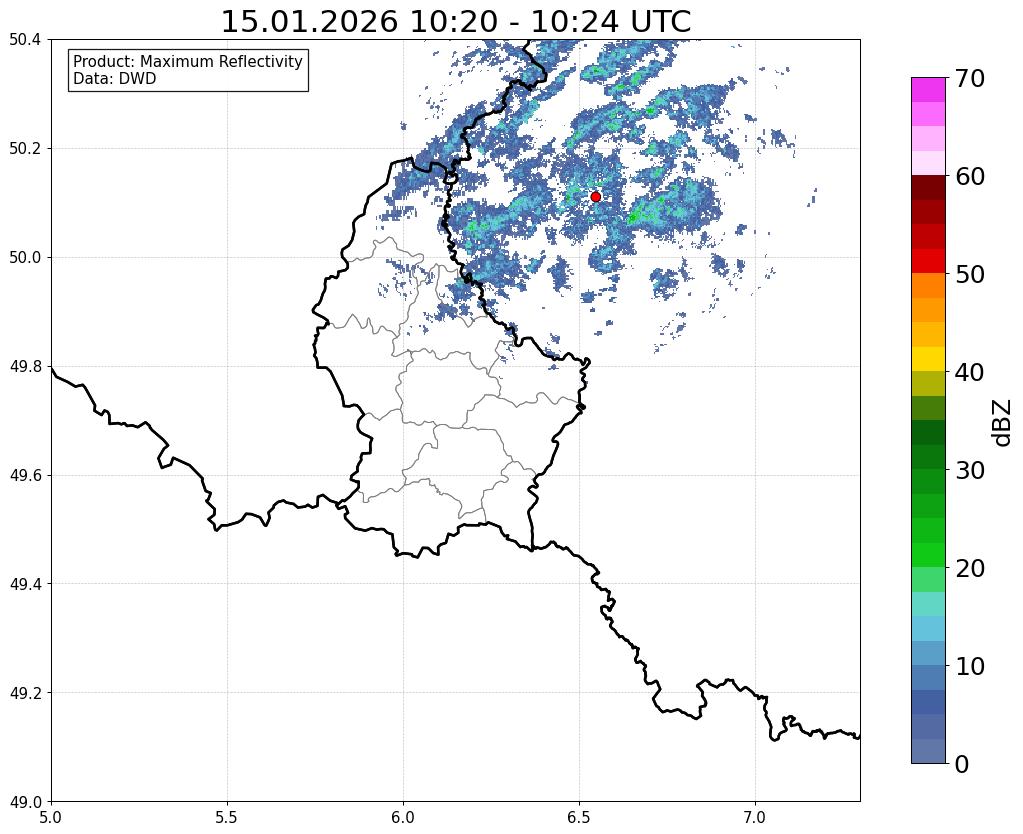Click the red station marker dot
Image resolution: width=1023 pixels, height=834 pixels.
595,196
